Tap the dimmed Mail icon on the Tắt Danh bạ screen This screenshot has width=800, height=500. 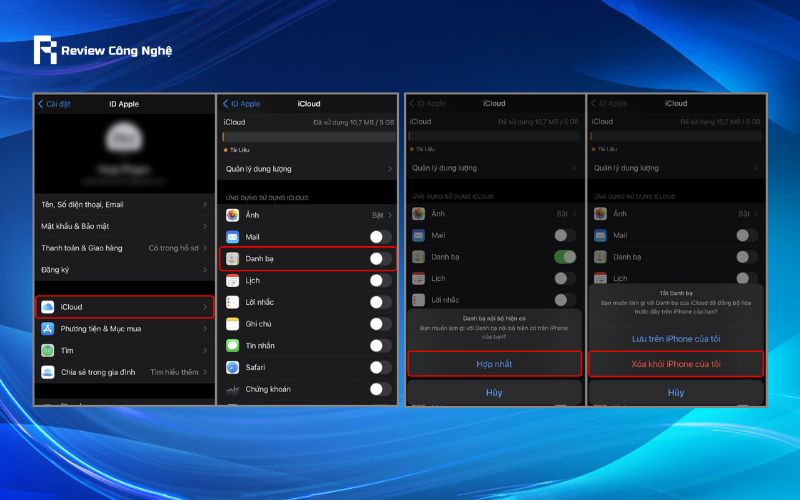tap(601, 235)
